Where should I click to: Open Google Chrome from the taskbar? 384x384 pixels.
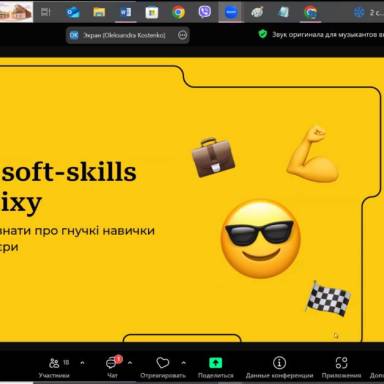(178, 12)
